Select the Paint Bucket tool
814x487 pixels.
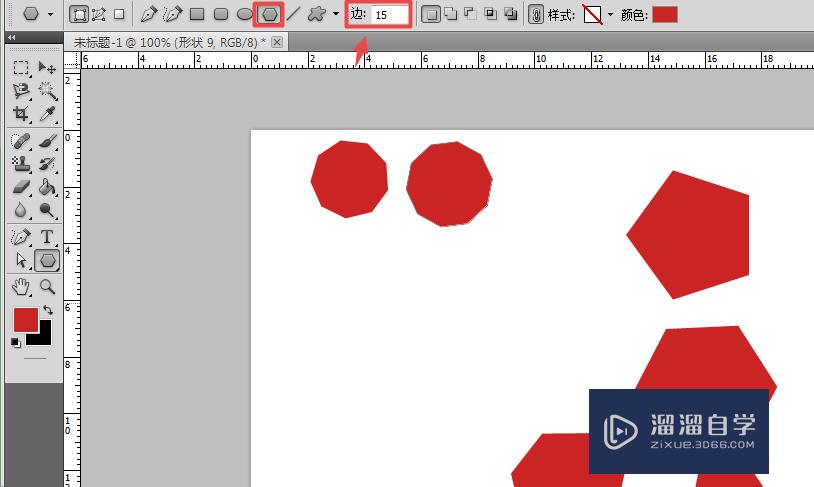[47, 187]
